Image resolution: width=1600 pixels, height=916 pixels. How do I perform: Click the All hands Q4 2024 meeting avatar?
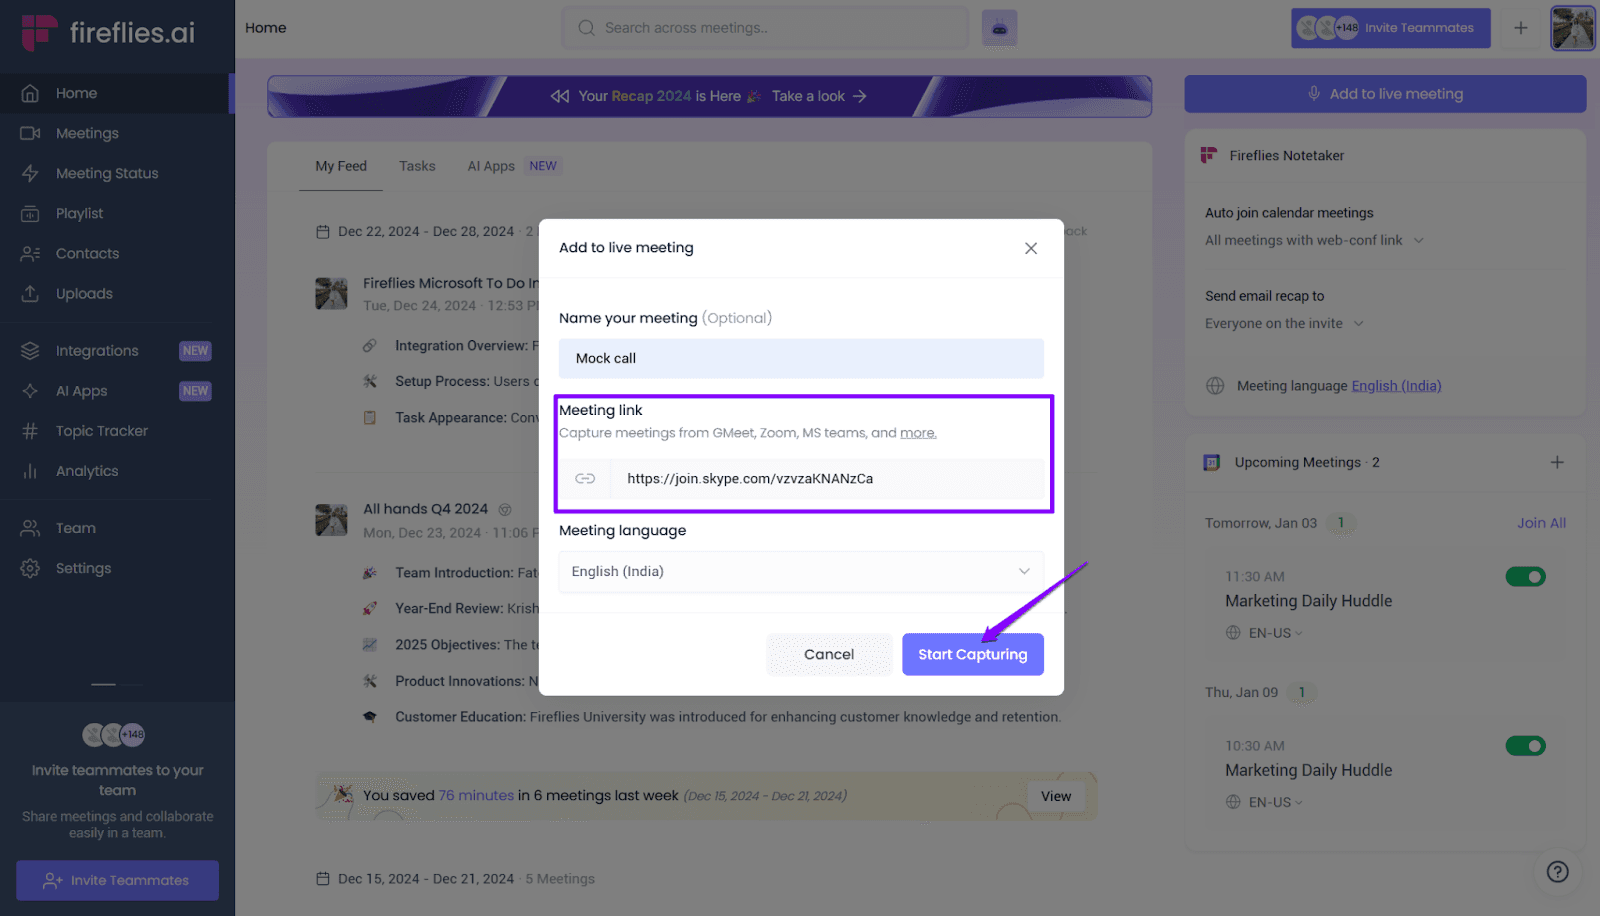tap(331, 520)
